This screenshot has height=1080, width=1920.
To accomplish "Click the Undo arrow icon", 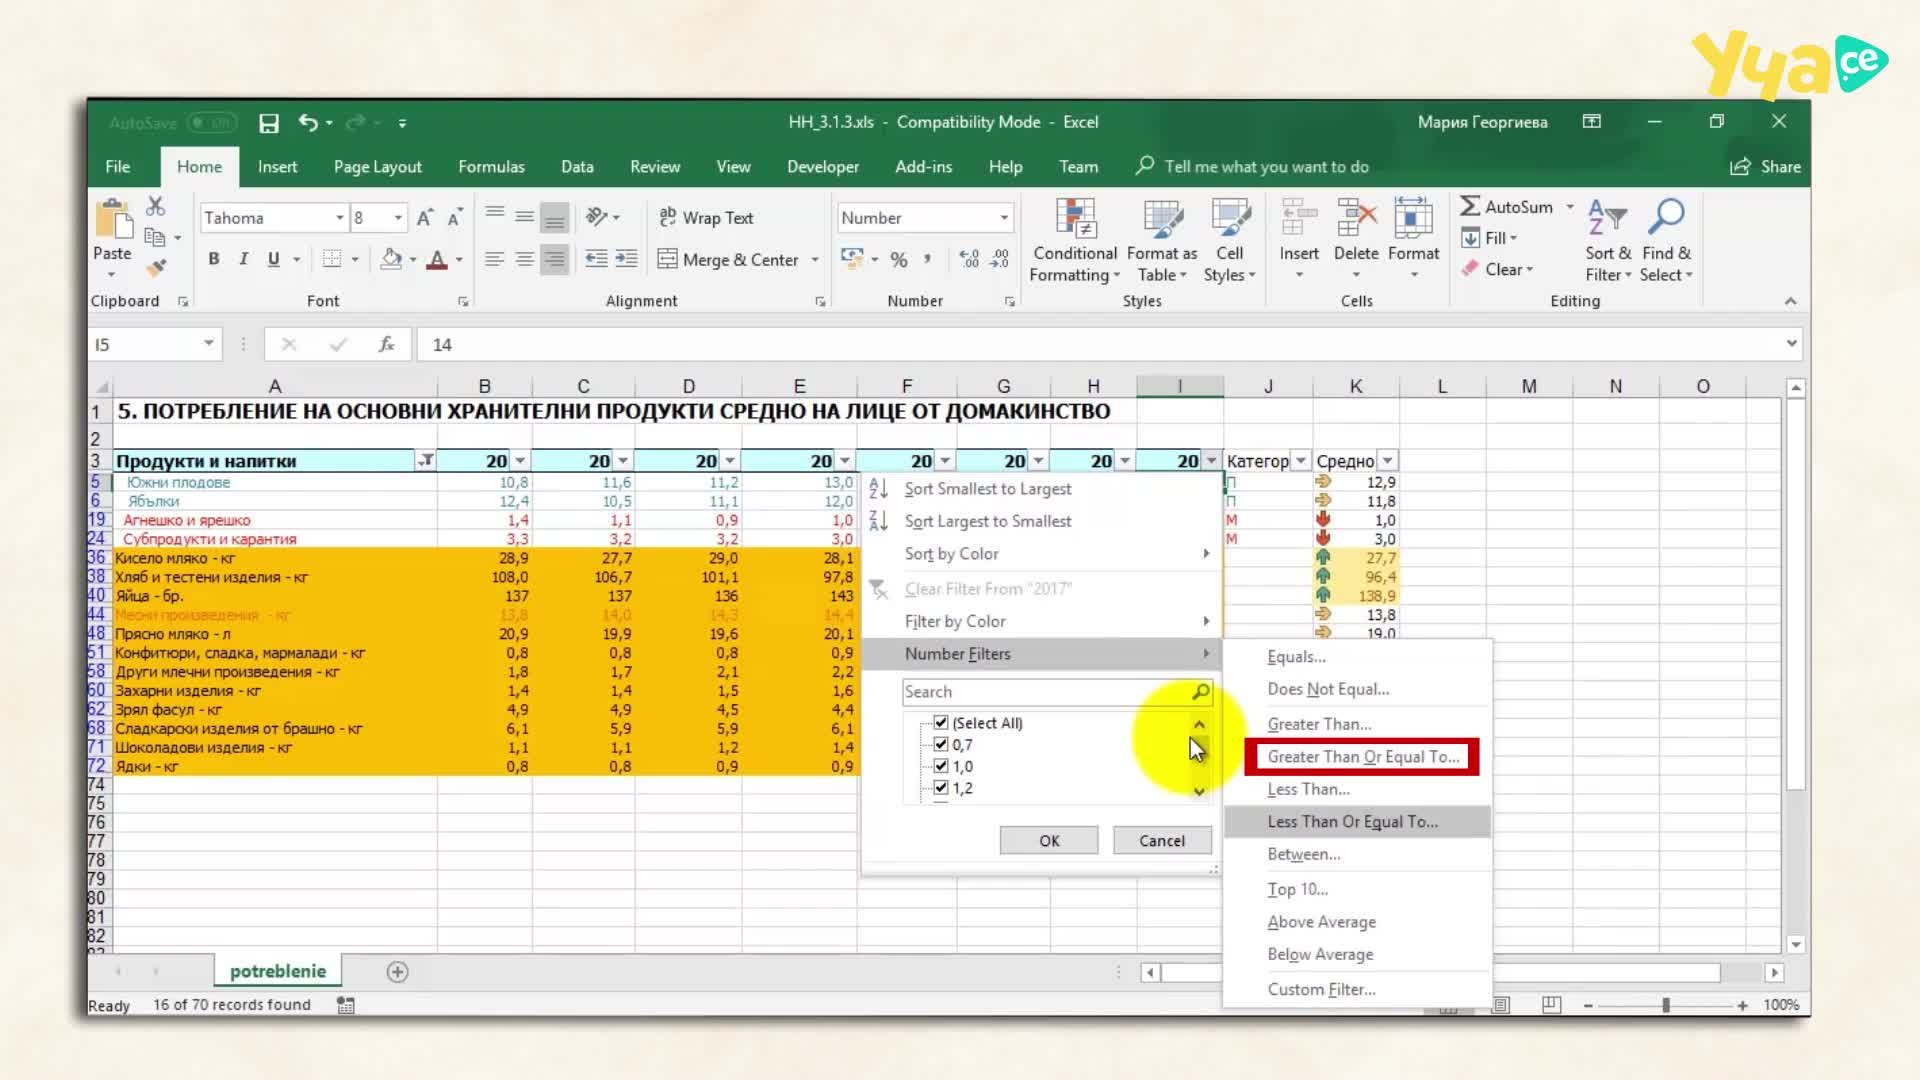I will coord(308,123).
